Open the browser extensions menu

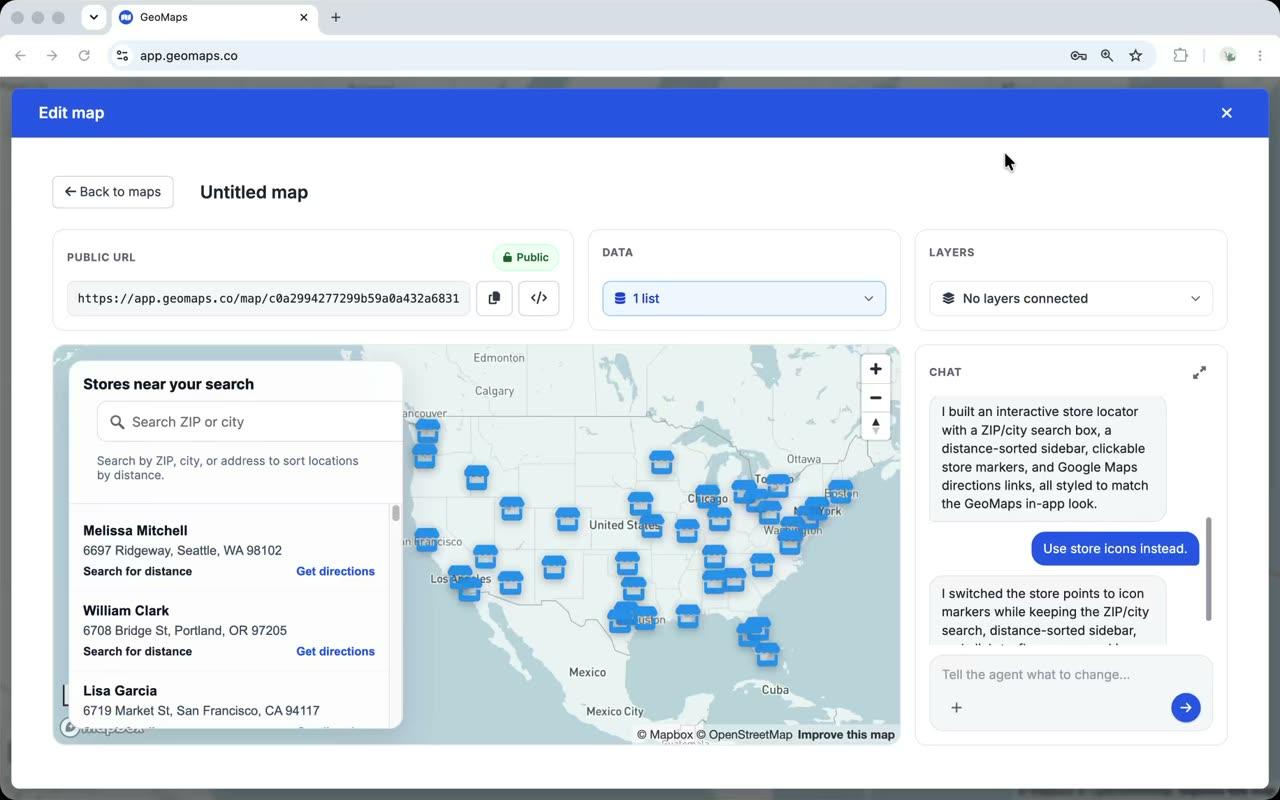click(x=1180, y=56)
